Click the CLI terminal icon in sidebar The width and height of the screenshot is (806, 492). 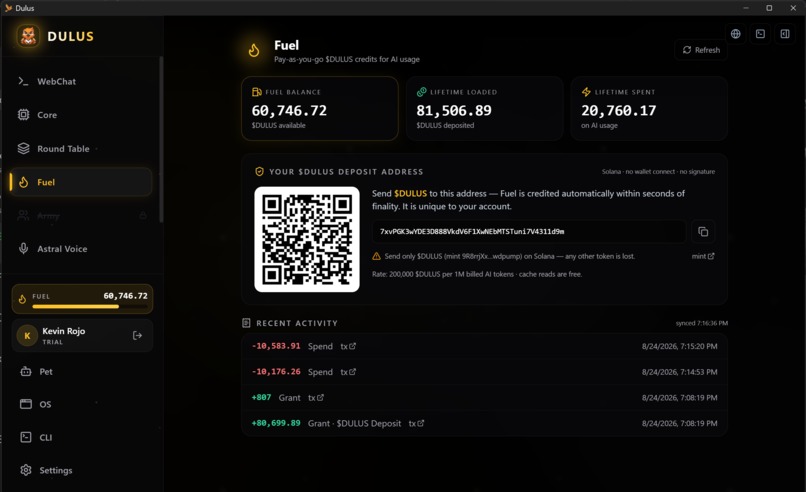(26, 437)
